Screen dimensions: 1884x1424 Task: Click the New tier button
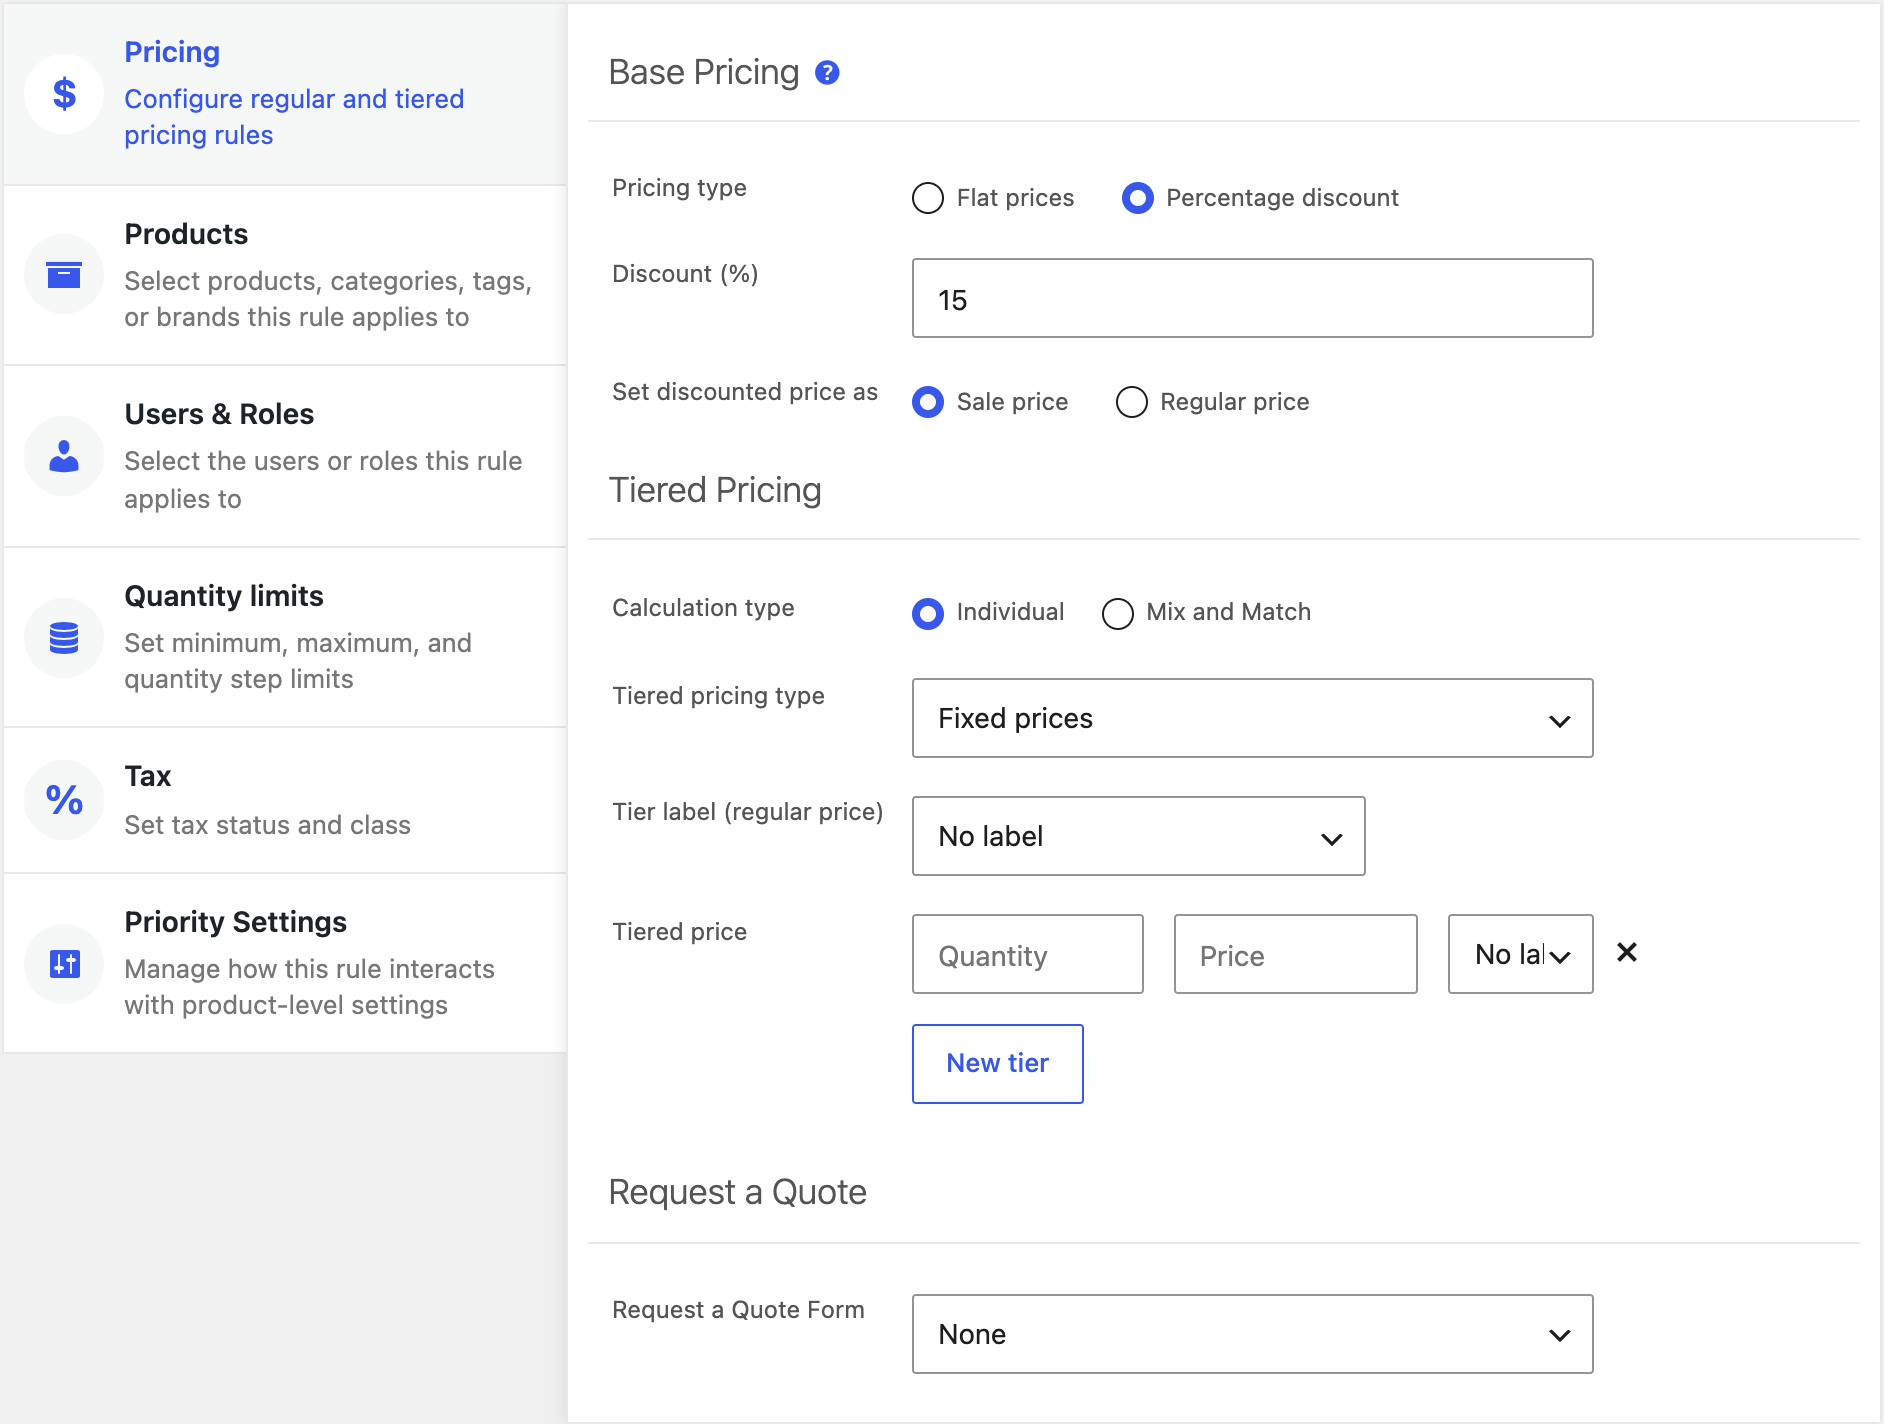997,1064
